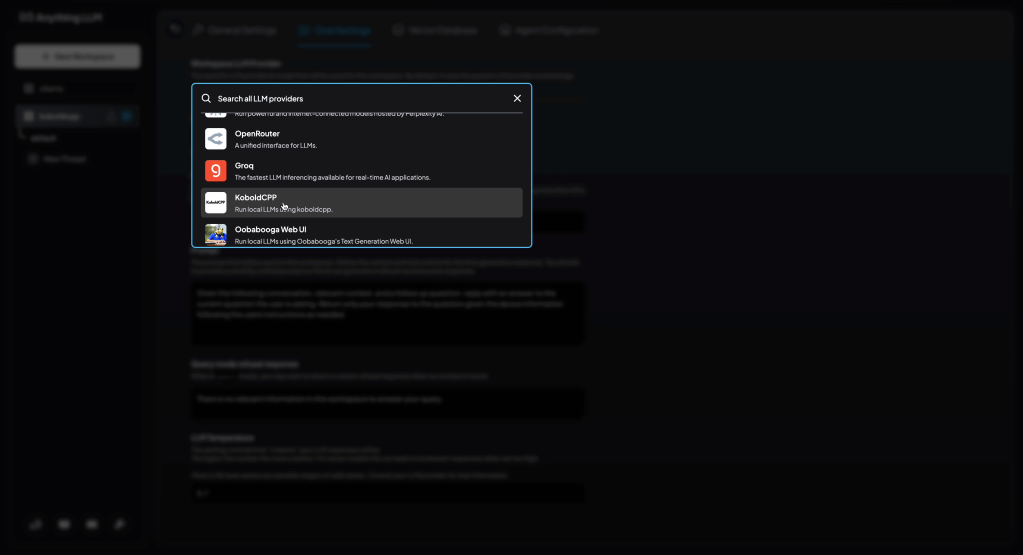Close the LLM provider search with X
The image size is (1023, 555).
pos(517,98)
